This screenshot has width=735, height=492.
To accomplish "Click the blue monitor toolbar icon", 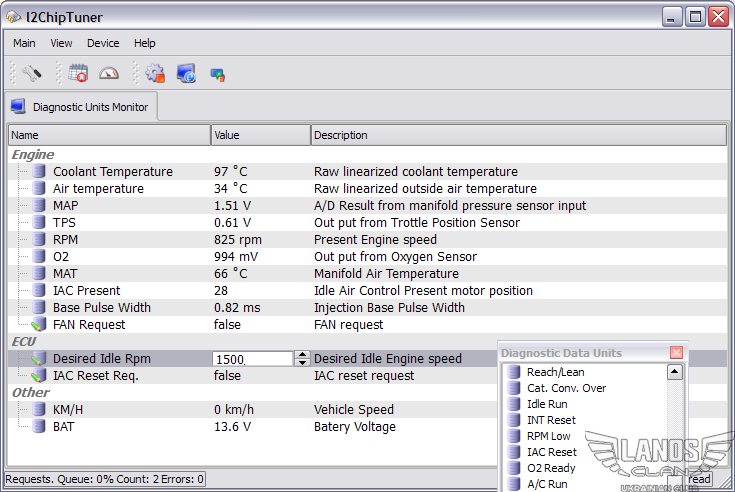I will (186, 73).
